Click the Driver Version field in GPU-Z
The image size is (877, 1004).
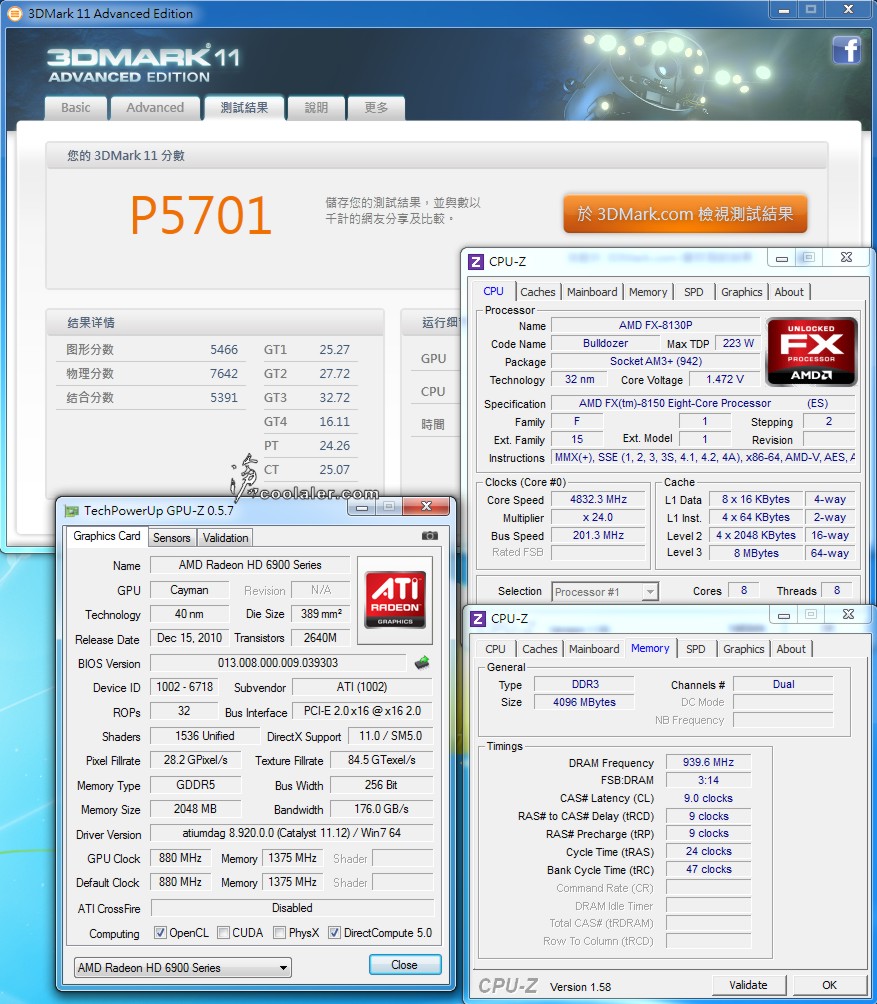(291, 833)
